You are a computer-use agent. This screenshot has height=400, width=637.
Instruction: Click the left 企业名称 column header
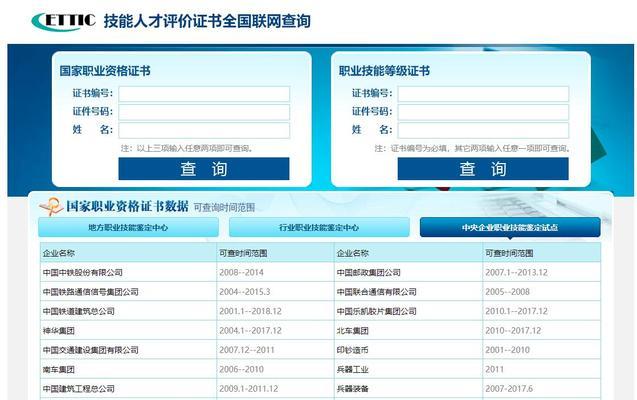tap(59, 253)
